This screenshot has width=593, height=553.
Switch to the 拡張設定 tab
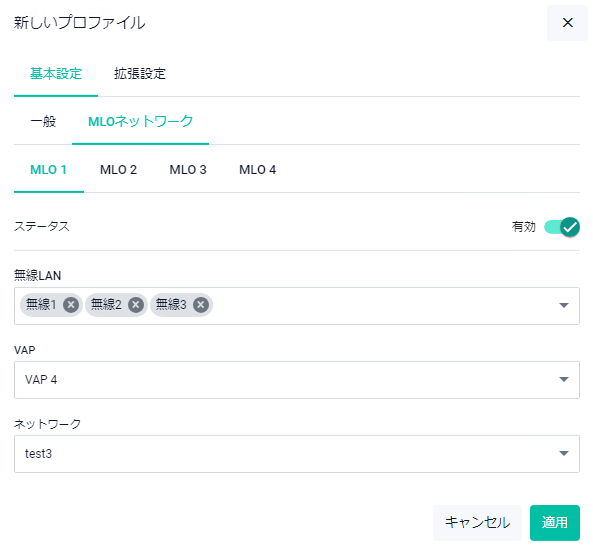(x=140, y=73)
